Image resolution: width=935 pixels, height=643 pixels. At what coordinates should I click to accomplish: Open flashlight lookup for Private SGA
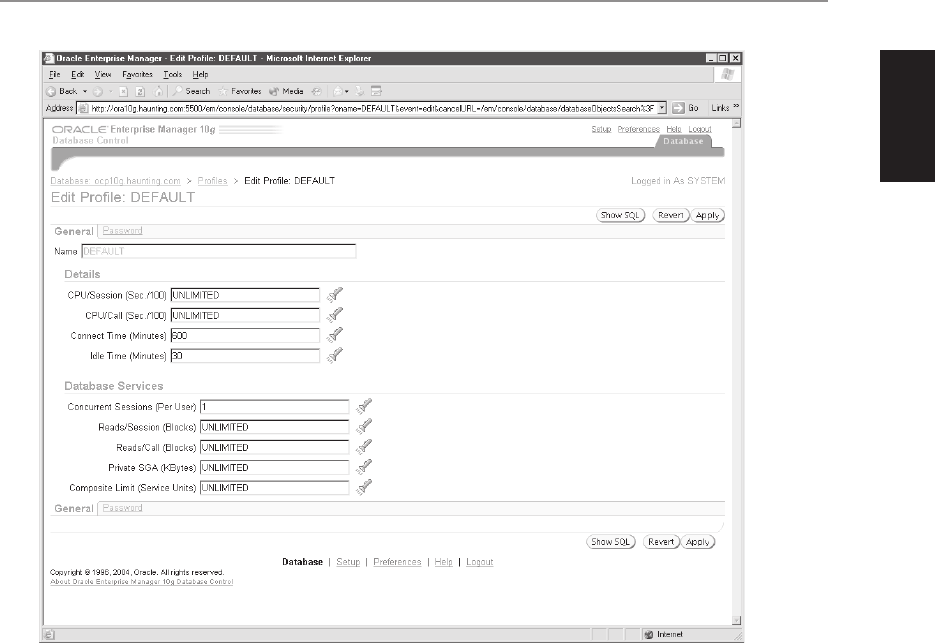[364, 467]
